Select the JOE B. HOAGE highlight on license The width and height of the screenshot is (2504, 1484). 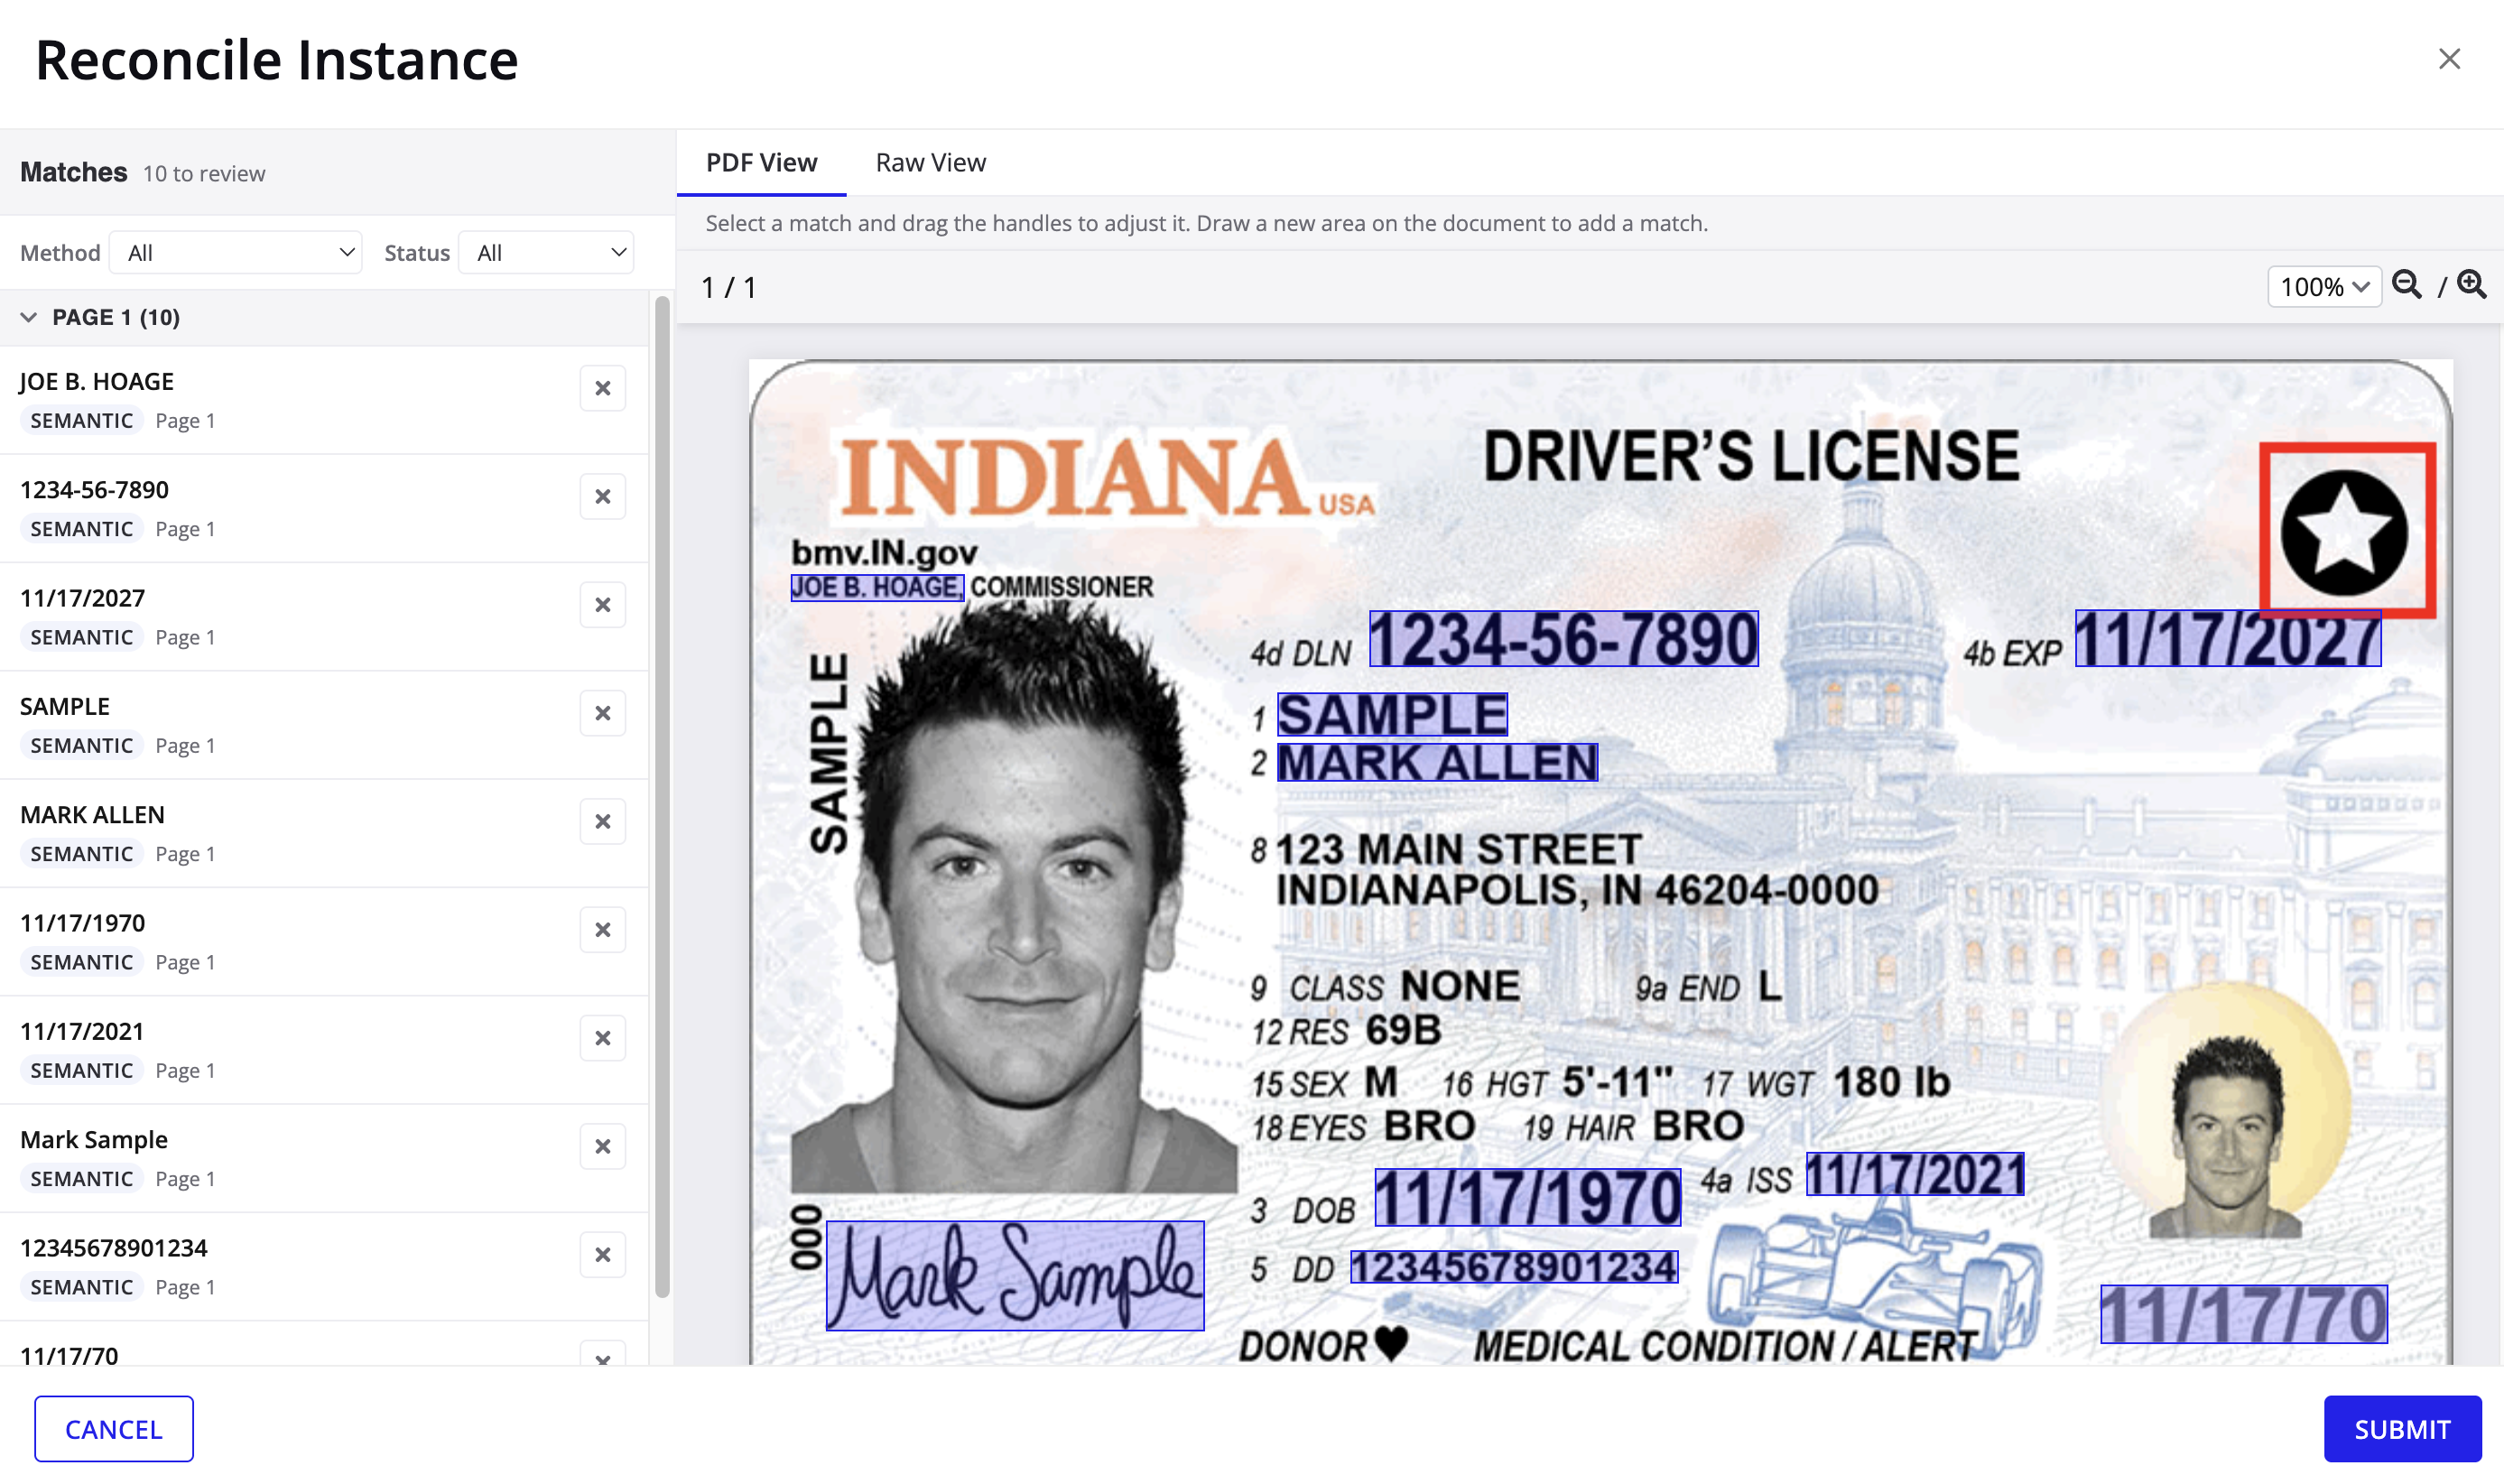tap(877, 588)
